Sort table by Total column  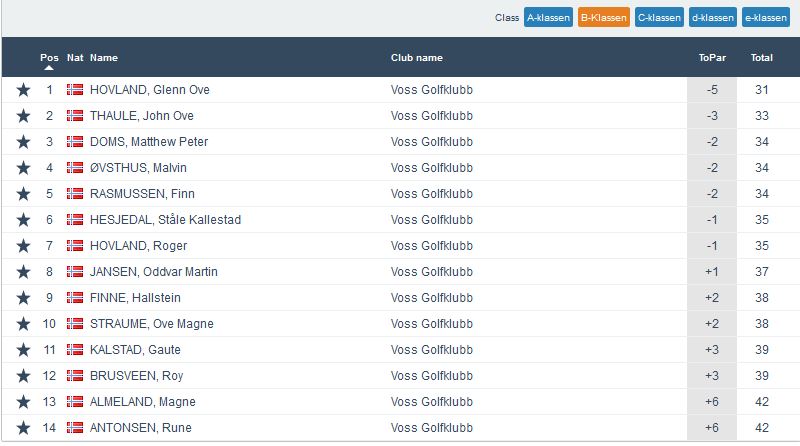tap(762, 58)
